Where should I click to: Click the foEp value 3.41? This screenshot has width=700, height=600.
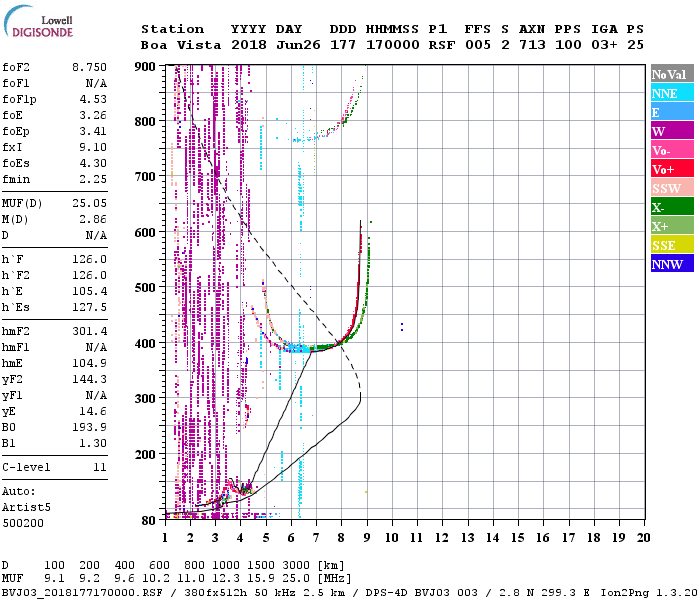point(93,131)
